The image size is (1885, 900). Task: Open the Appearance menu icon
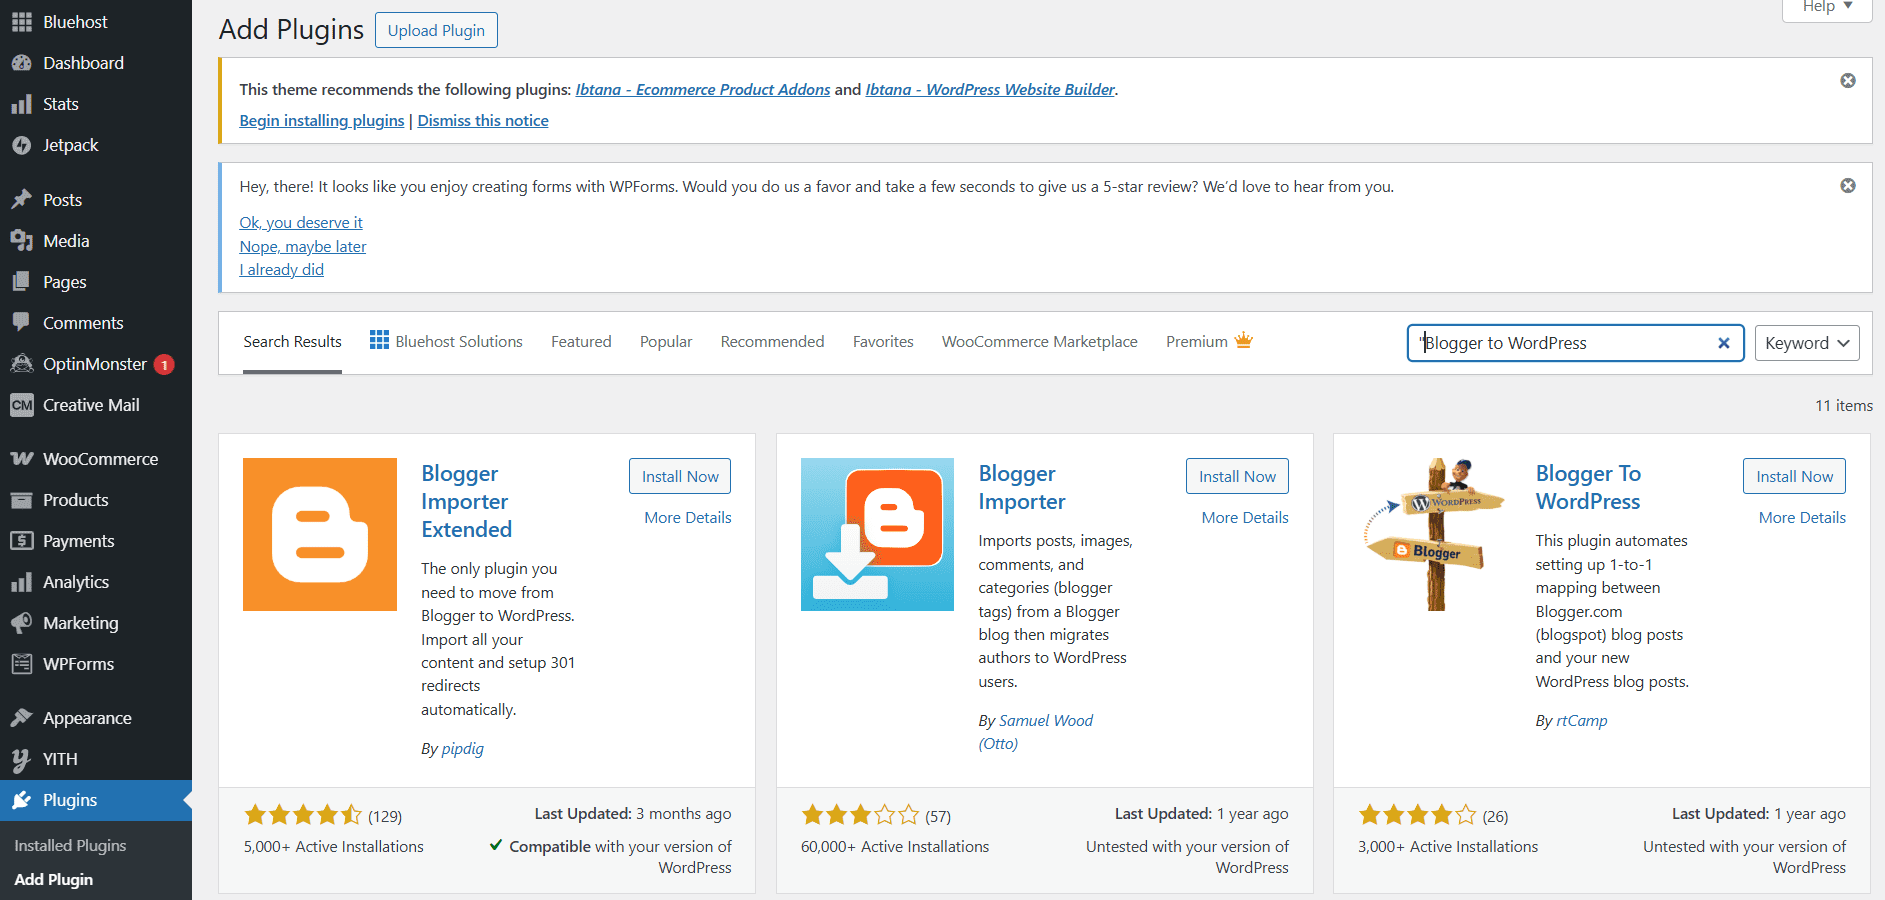coord(22,717)
